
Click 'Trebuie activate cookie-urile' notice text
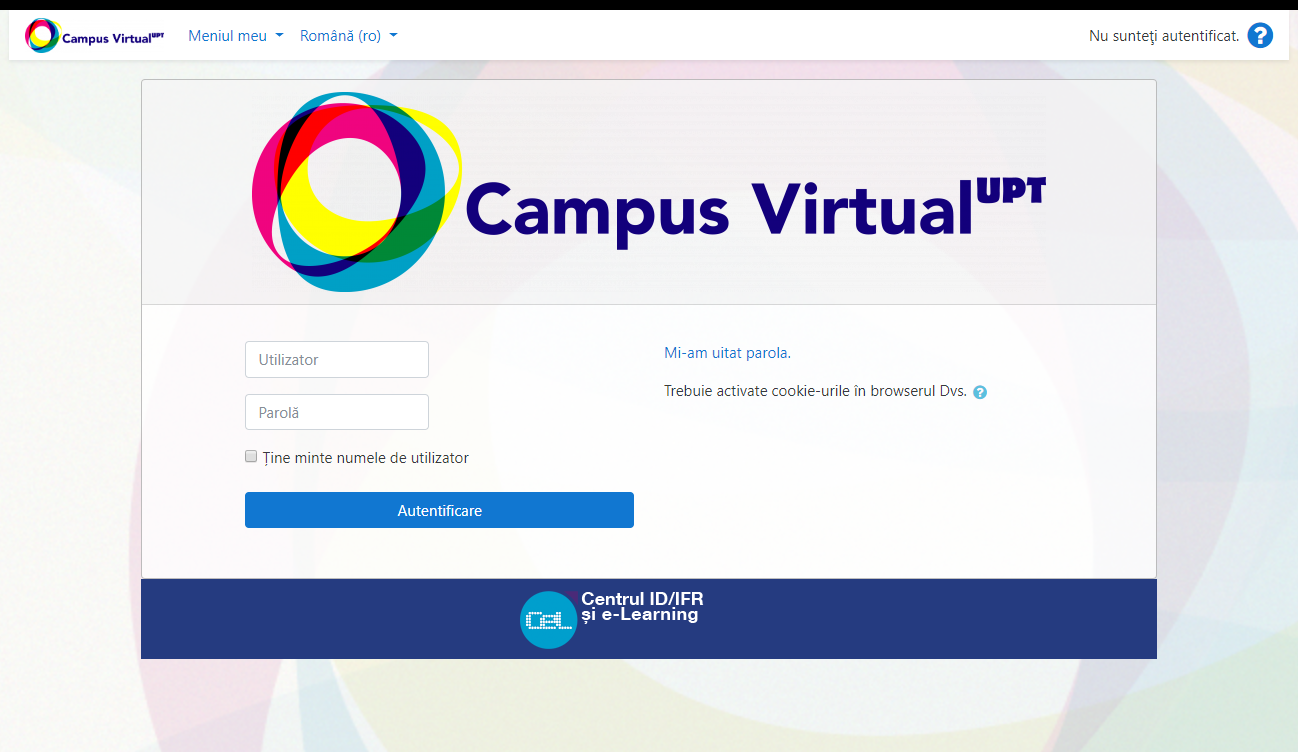(815, 391)
